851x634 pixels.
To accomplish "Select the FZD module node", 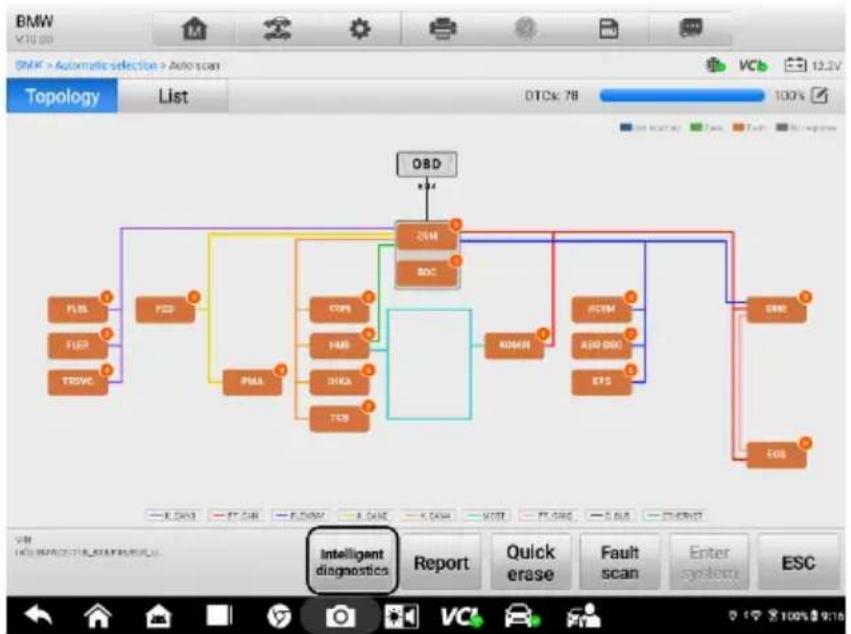I will tap(164, 309).
